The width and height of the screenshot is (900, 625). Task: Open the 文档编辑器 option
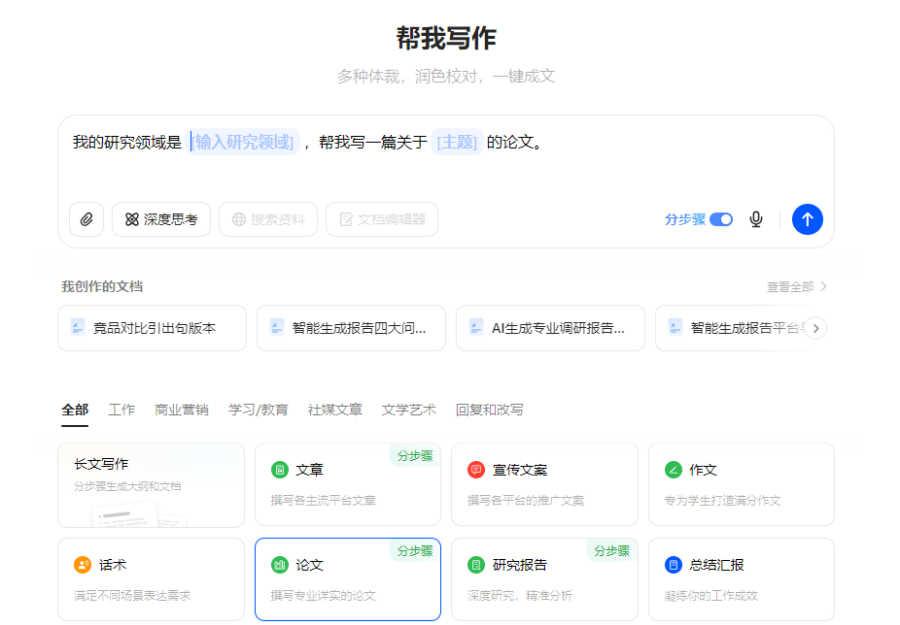[x=382, y=219]
